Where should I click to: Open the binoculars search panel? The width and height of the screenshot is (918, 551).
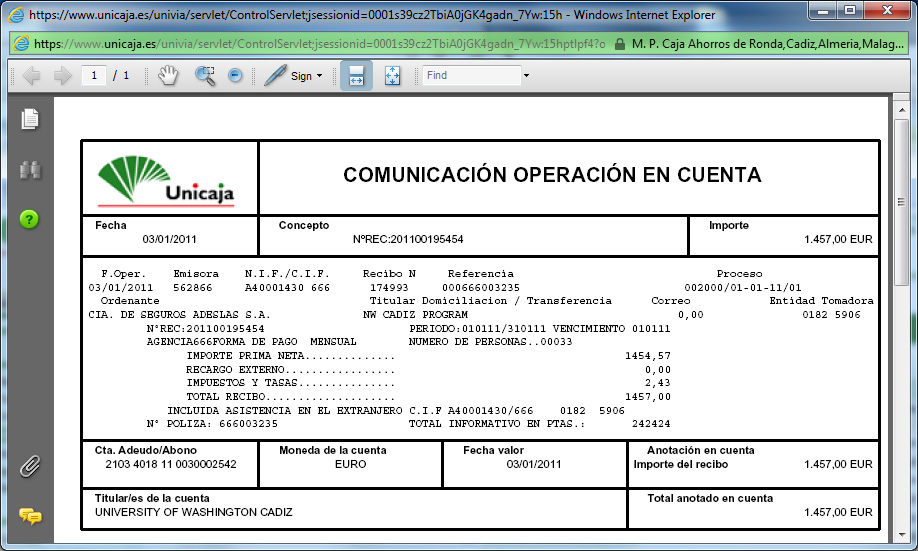click(x=30, y=170)
